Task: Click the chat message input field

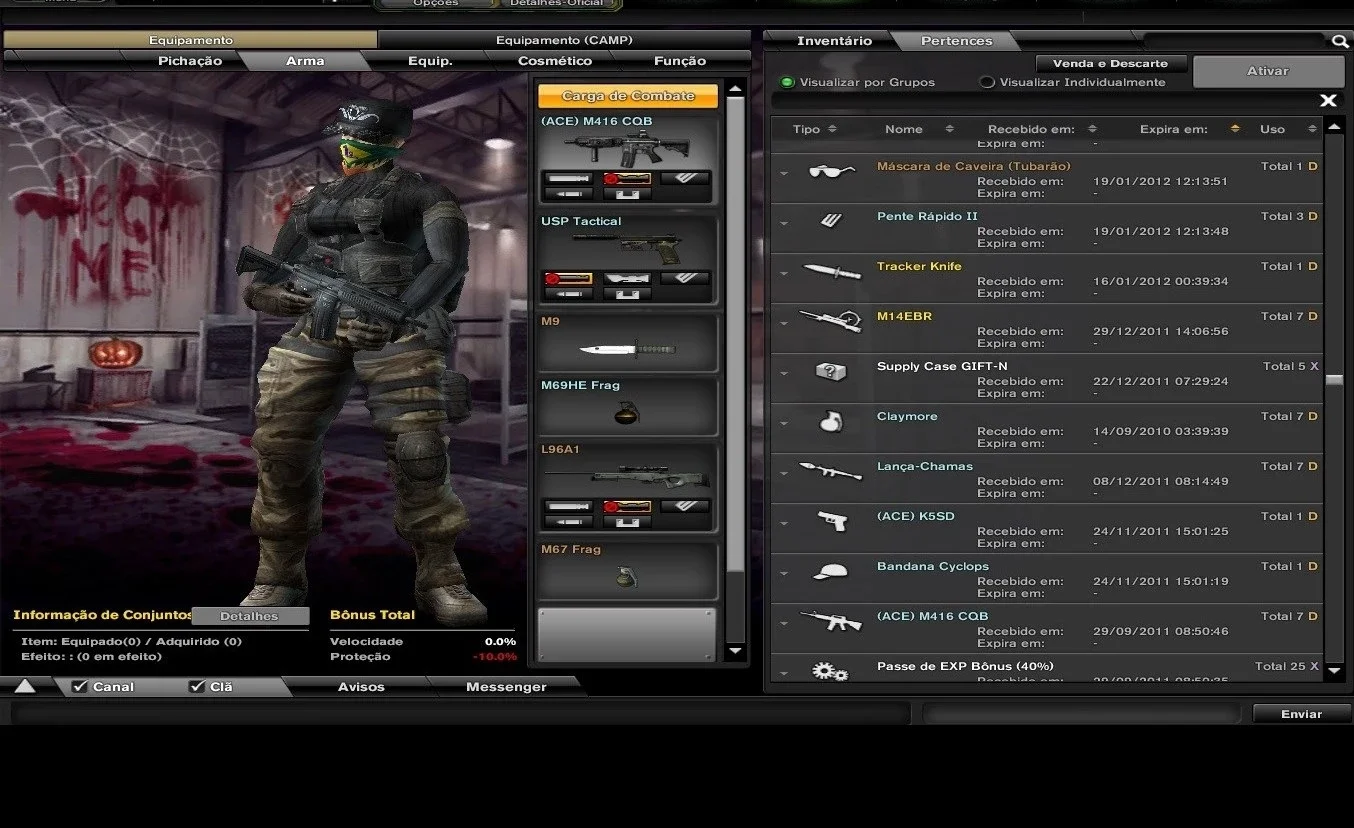Action: pyautogui.click(x=461, y=713)
